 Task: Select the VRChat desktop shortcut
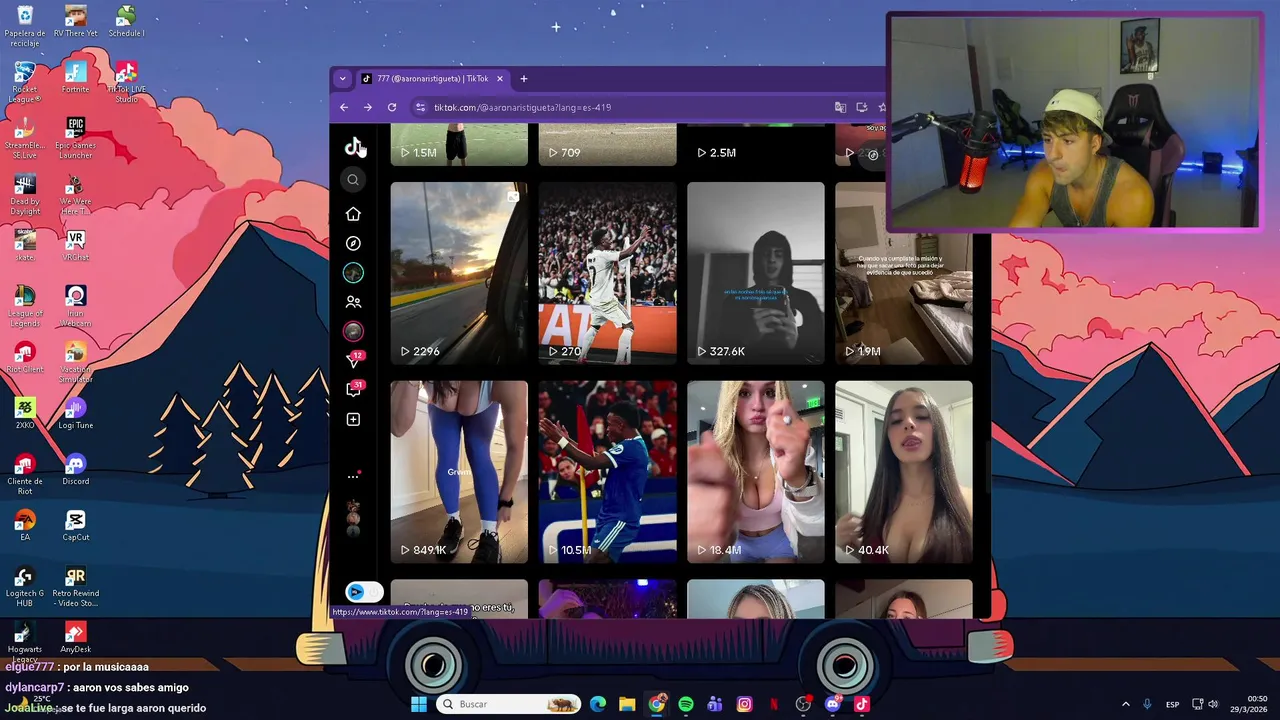click(76, 245)
